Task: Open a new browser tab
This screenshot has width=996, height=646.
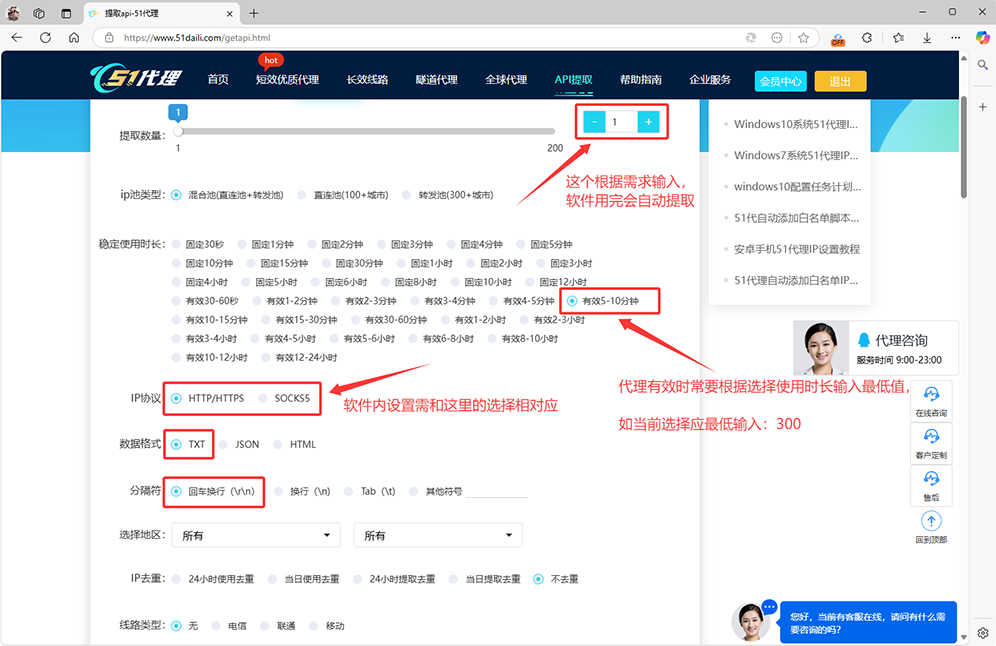Action: pos(253,13)
